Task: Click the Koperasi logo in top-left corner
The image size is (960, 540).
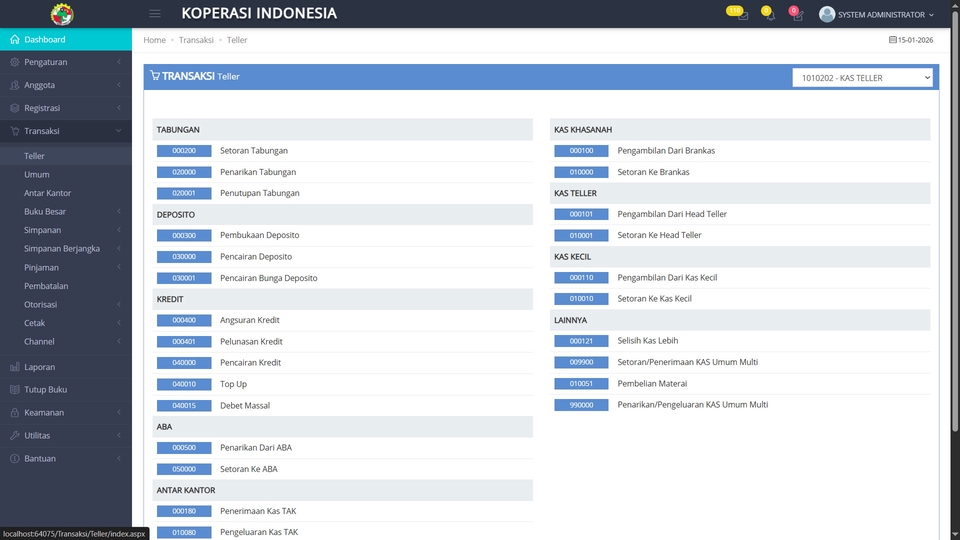Action: click(62, 14)
